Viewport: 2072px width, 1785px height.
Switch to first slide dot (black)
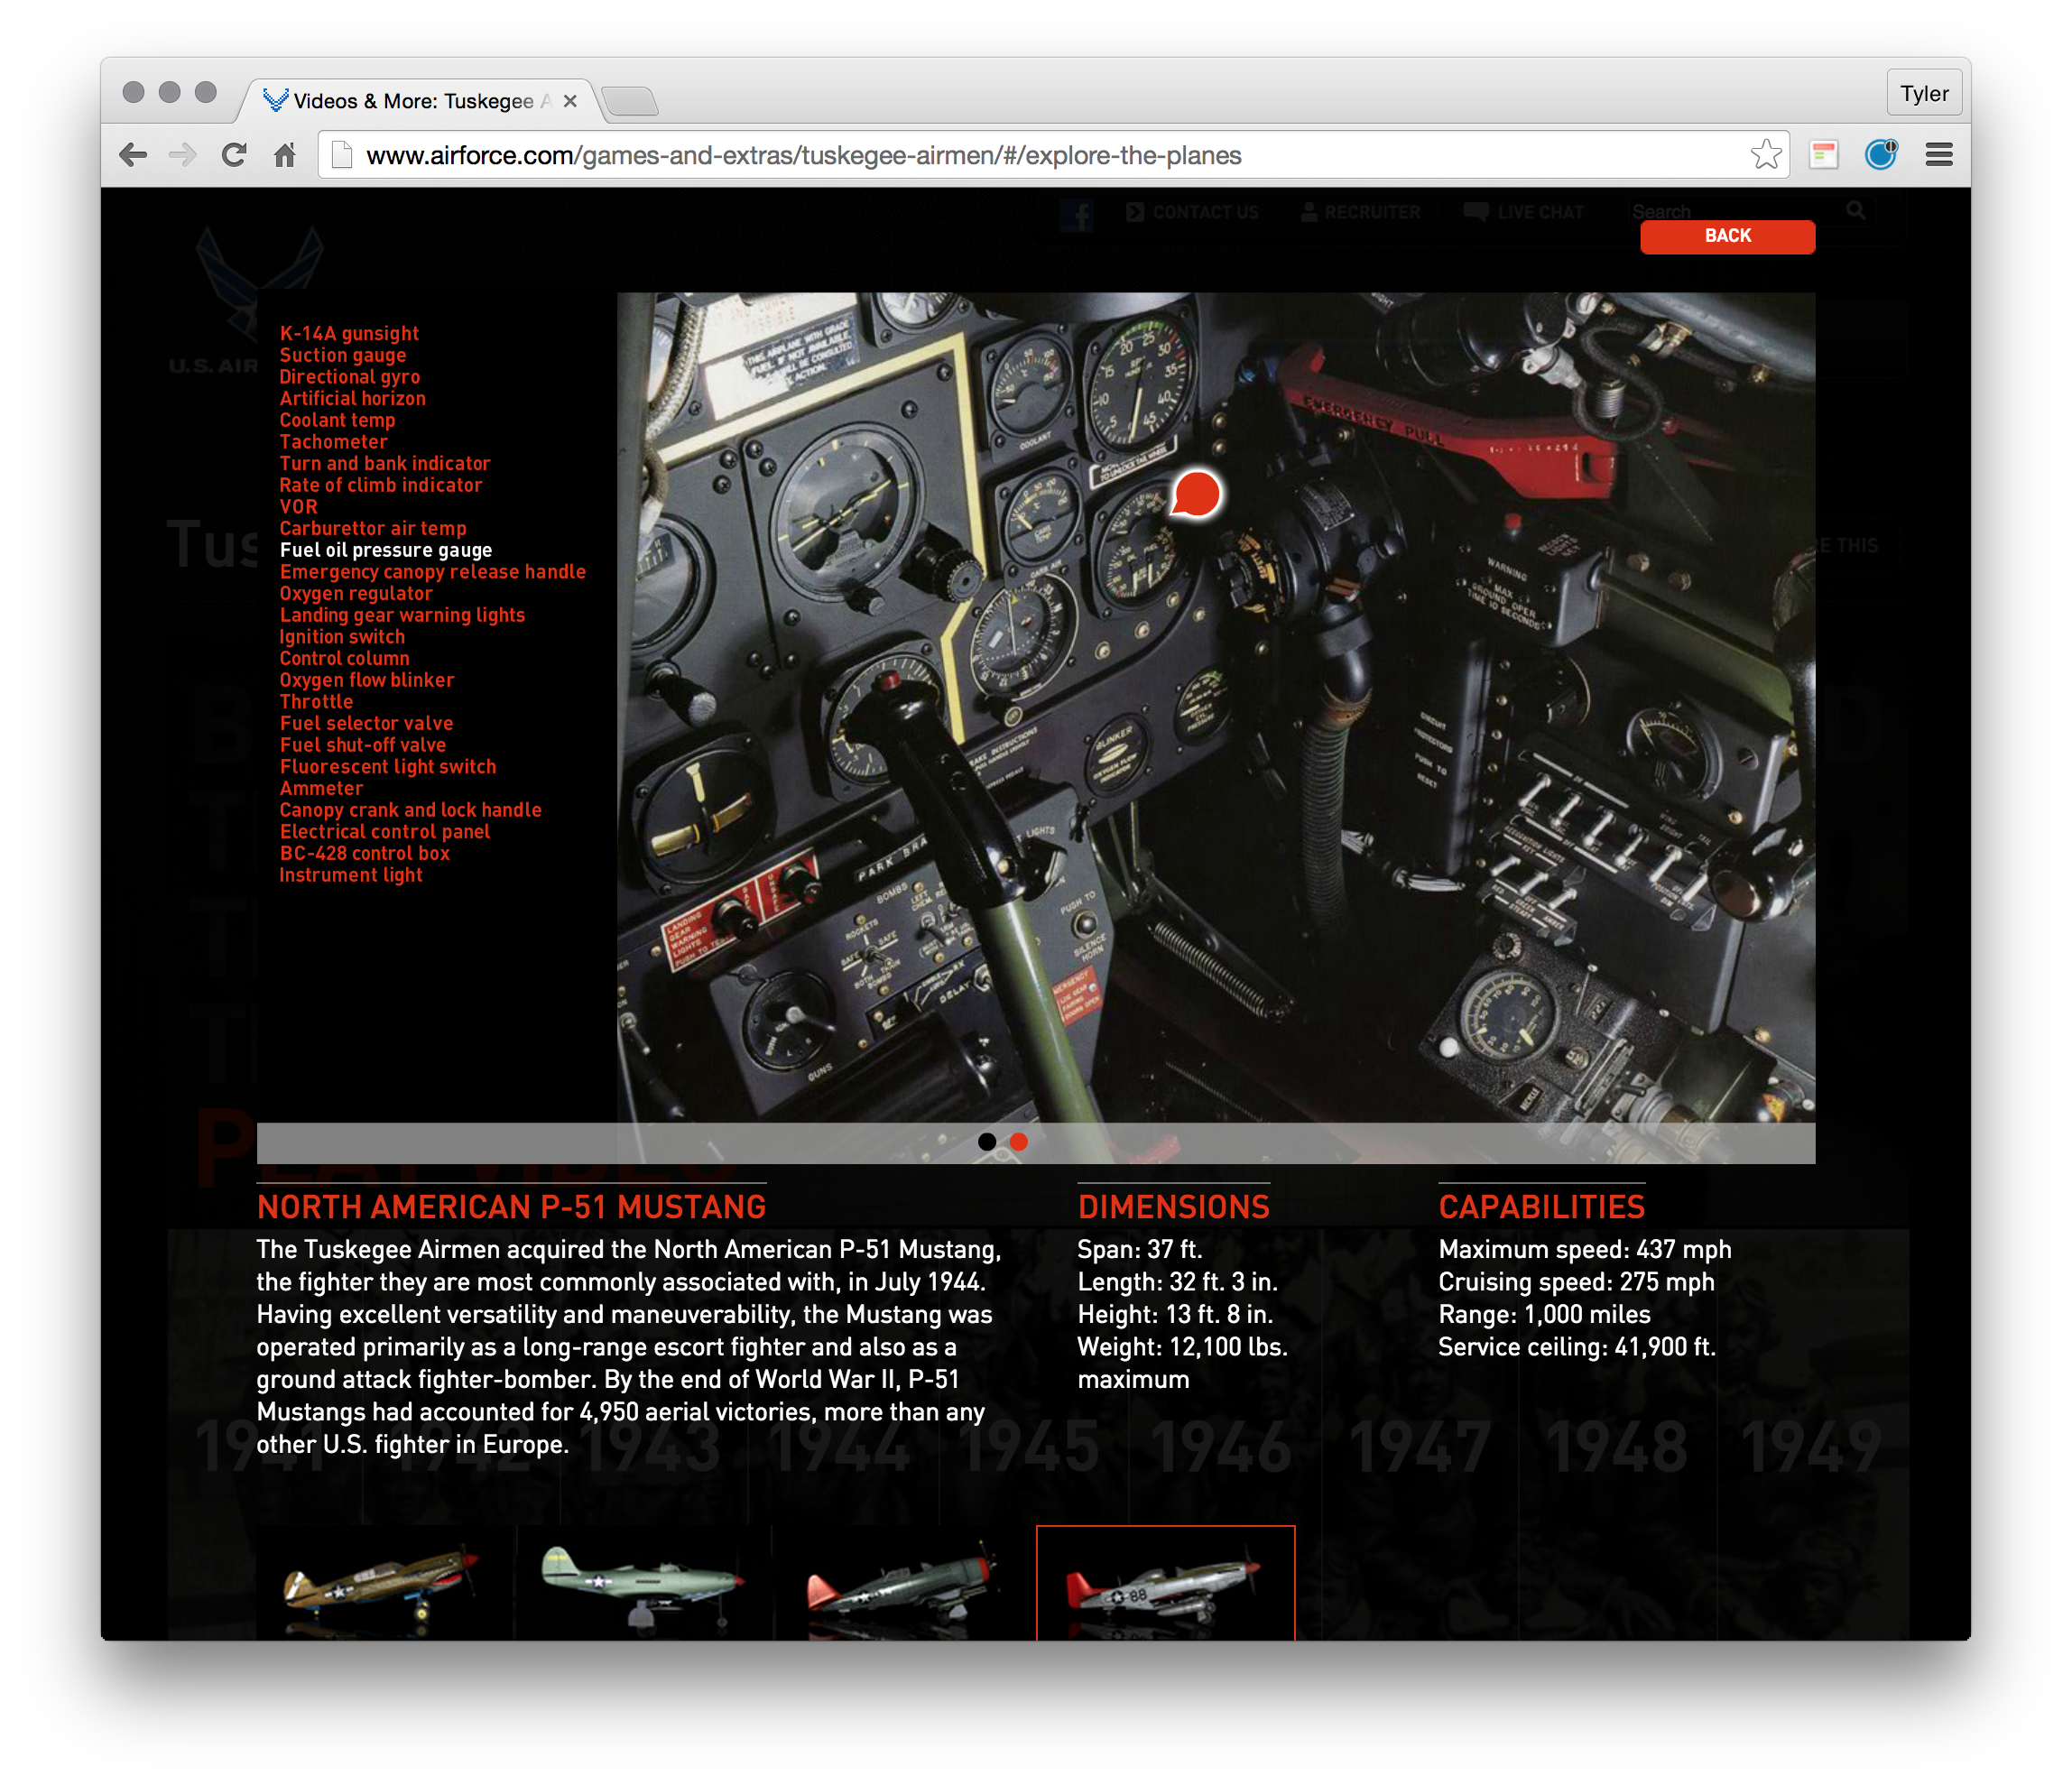click(x=987, y=1141)
